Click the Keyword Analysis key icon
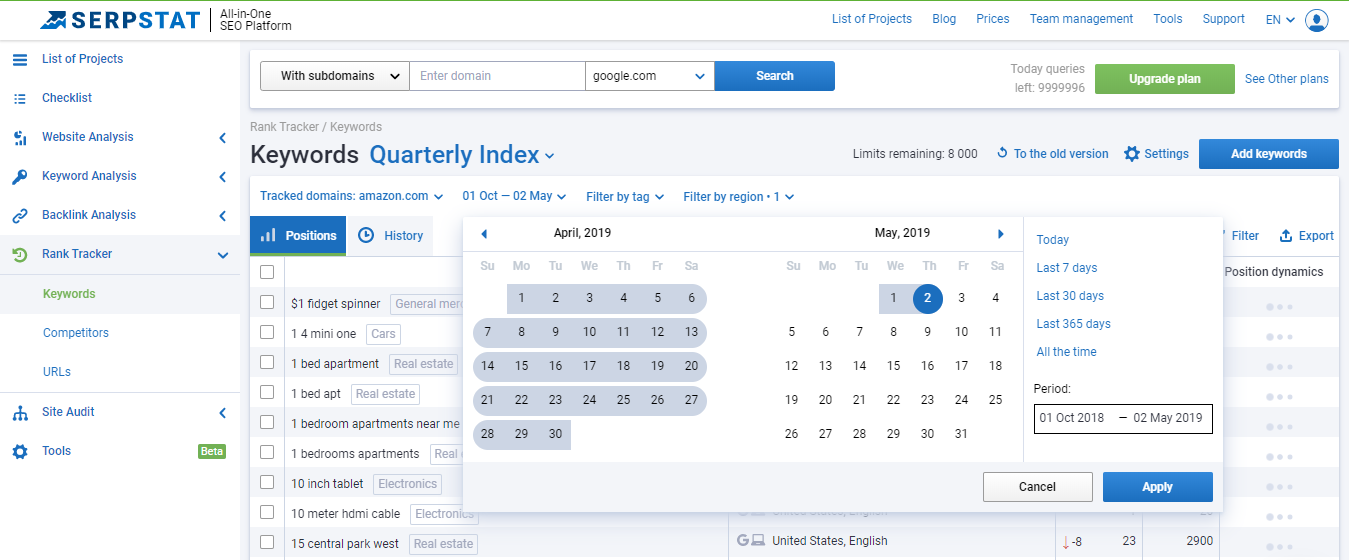Viewport: 1349px width, 560px height. tap(20, 176)
